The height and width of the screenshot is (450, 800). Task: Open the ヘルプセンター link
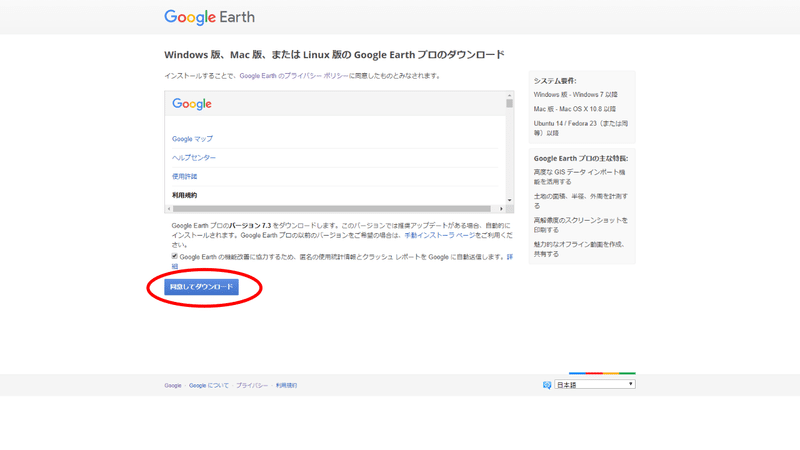pos(194,158)
